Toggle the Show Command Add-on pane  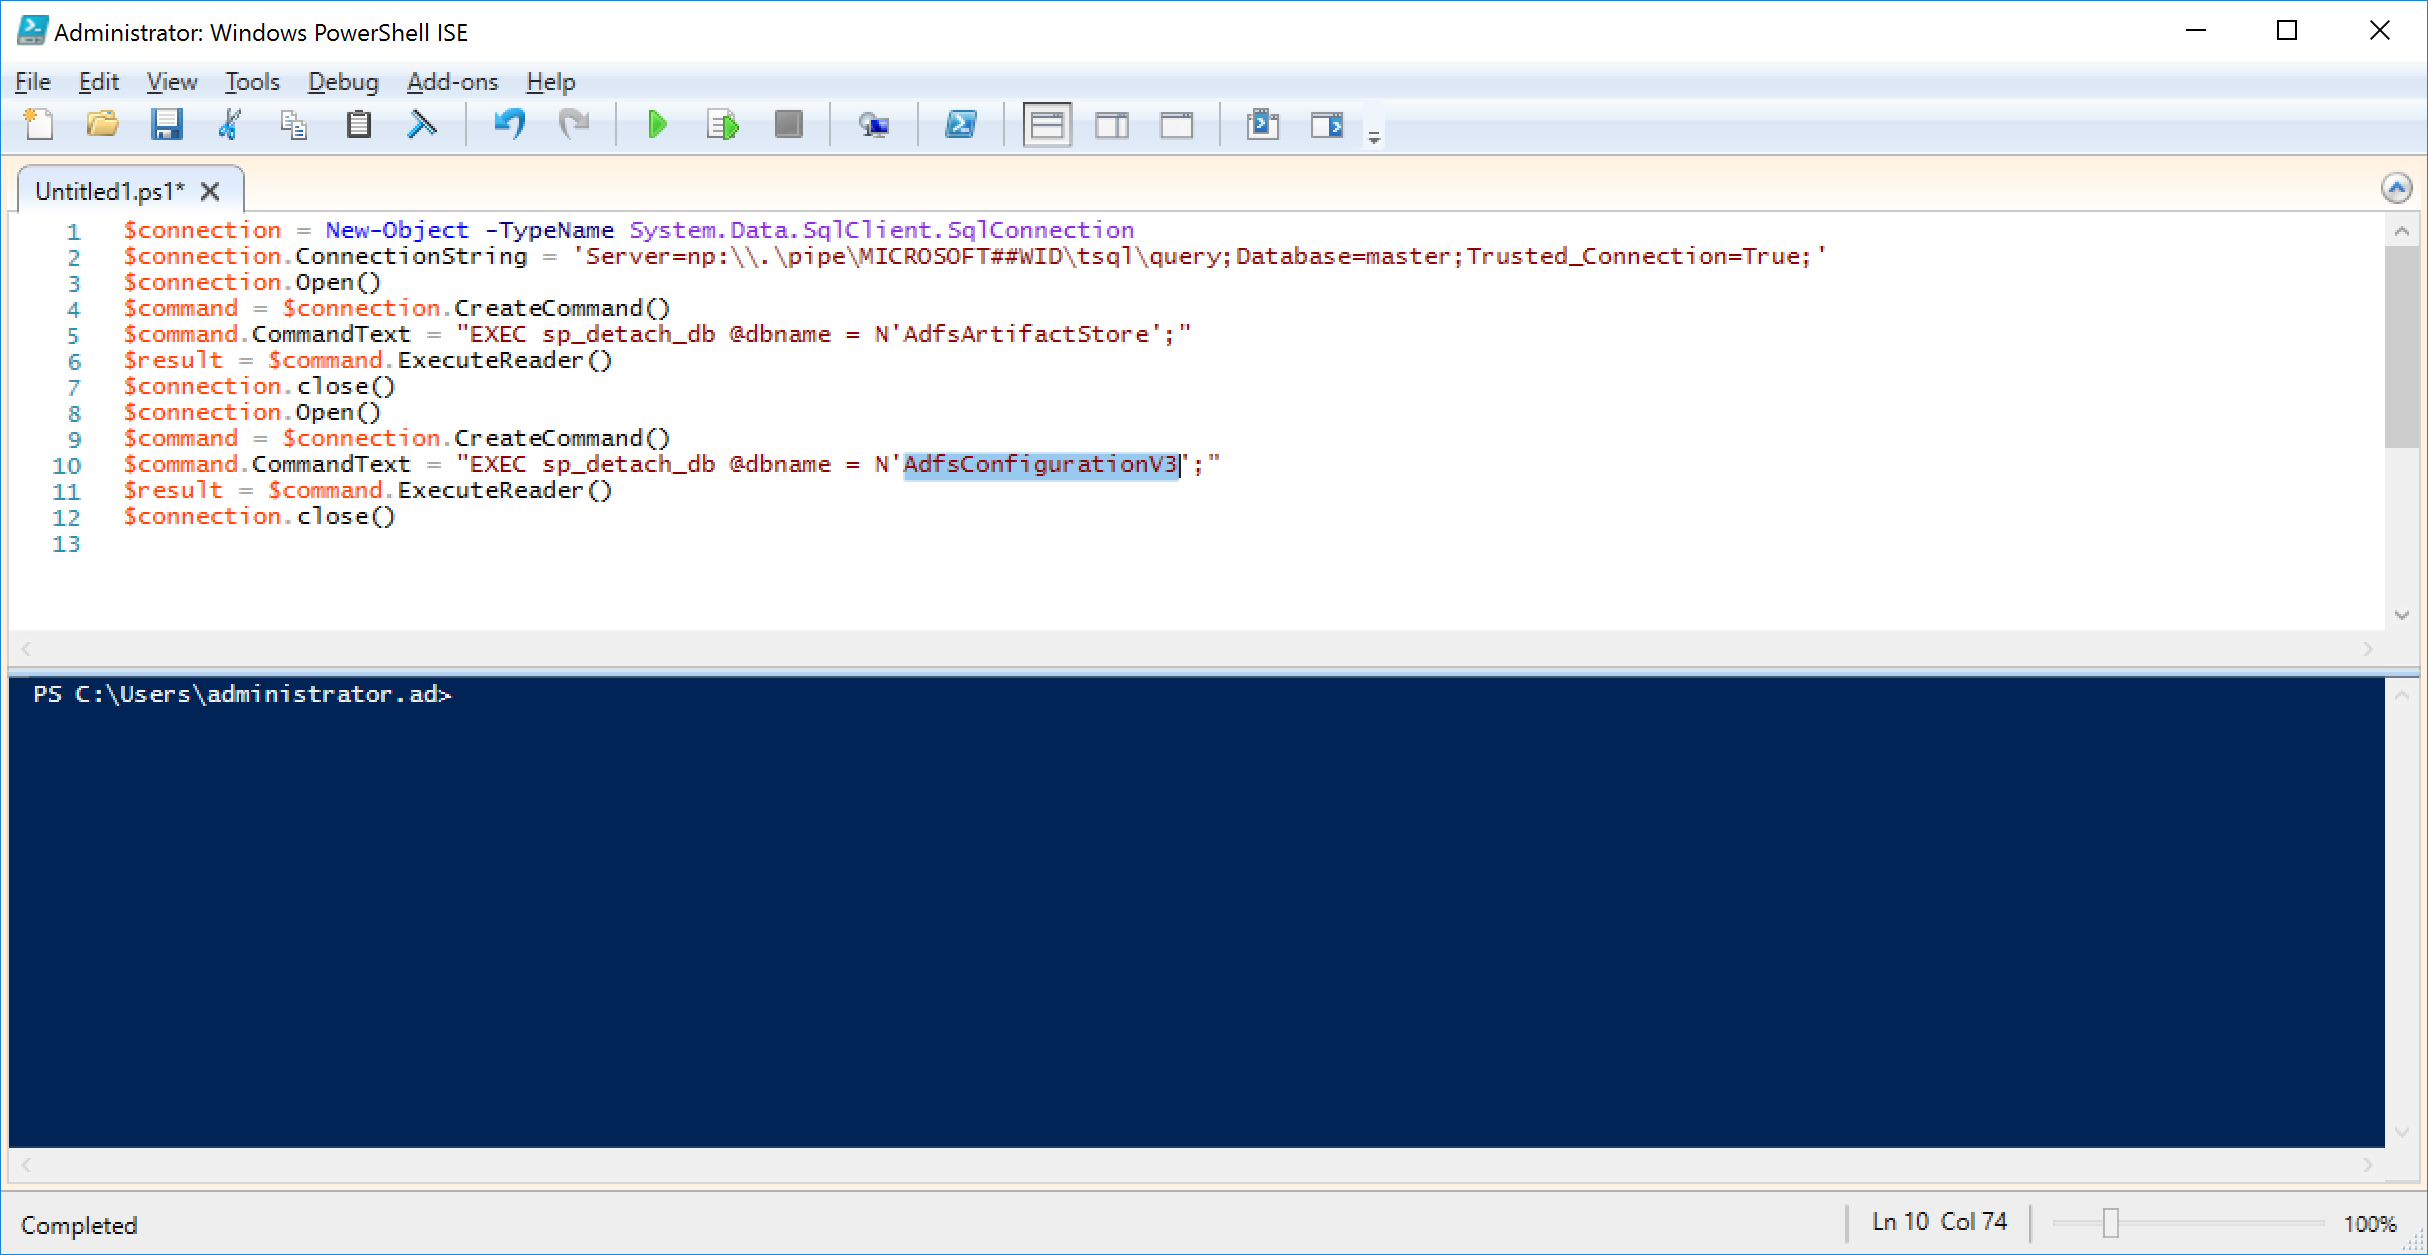coord(1263,124)
